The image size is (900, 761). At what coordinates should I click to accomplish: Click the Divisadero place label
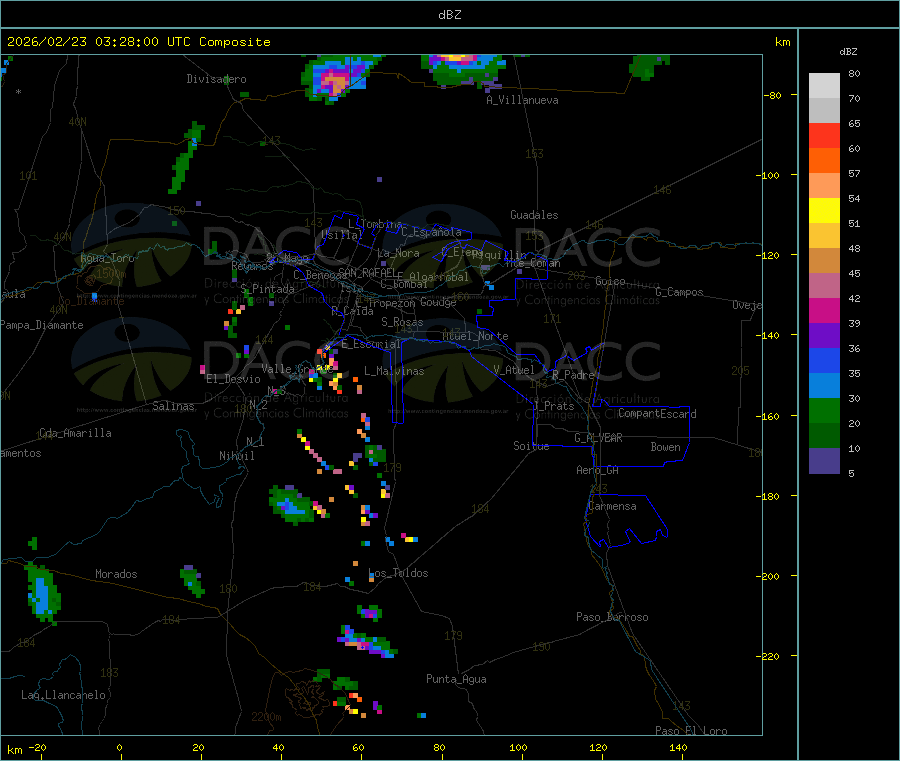(x=216, y=79)
